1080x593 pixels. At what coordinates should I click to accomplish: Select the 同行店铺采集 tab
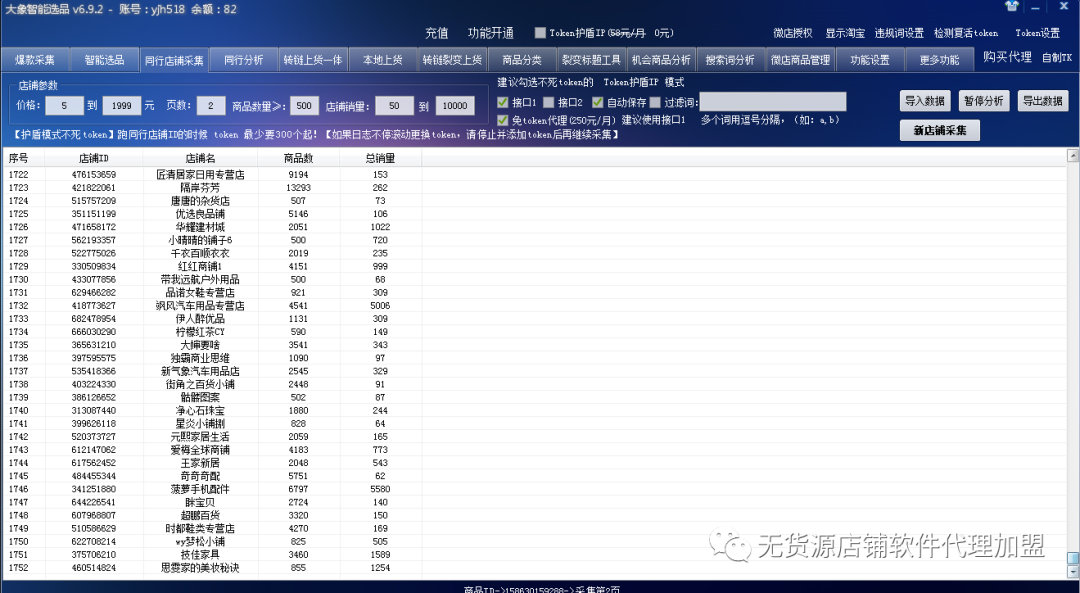(x=174, y=60)
